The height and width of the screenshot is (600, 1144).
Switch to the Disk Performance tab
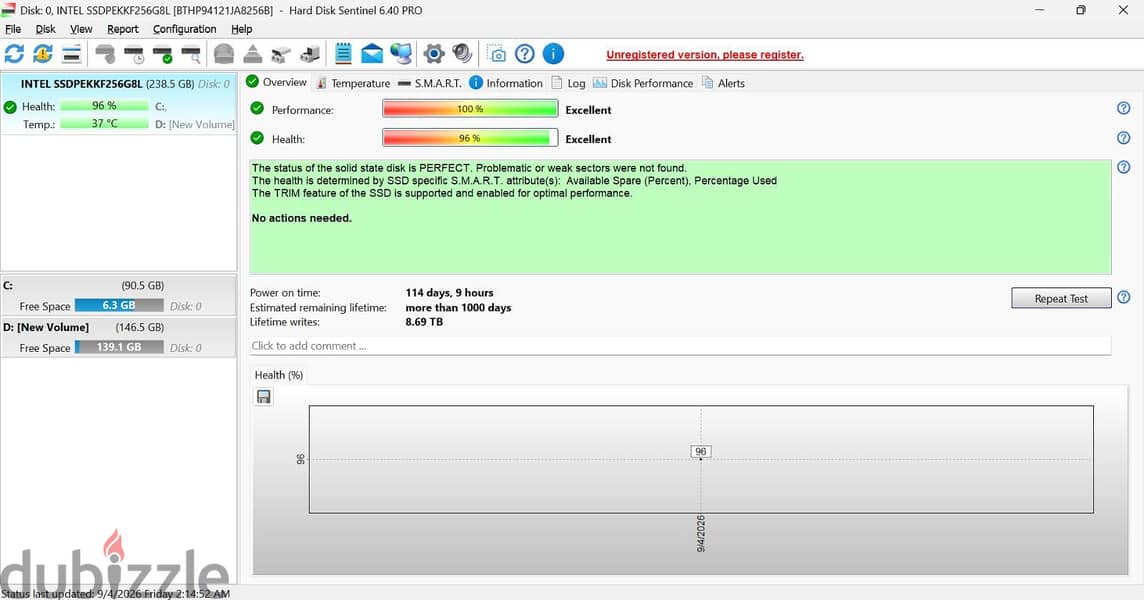[644, 83]
